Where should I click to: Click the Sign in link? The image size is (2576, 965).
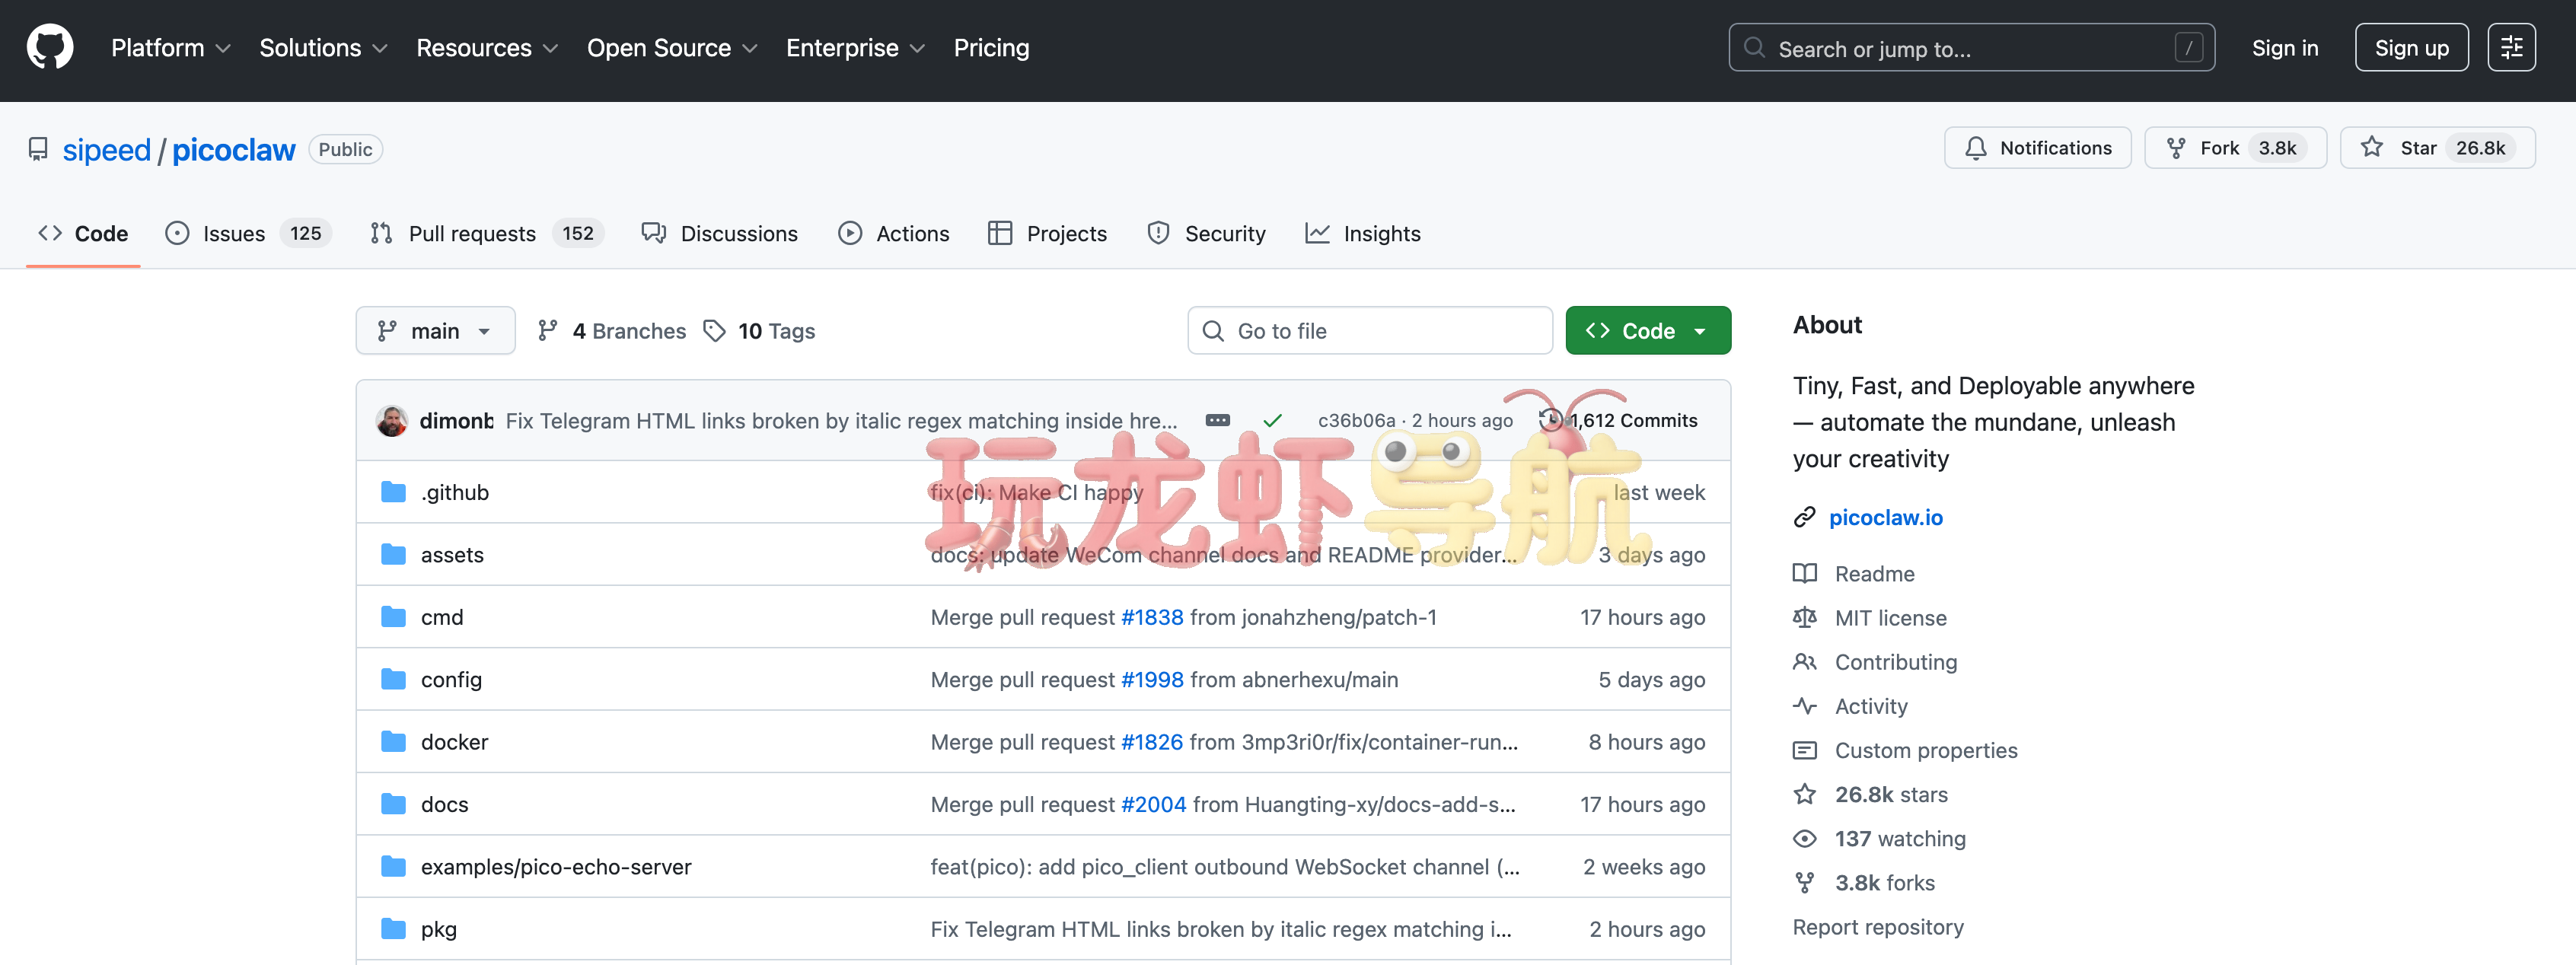[x=2284, y=48]
